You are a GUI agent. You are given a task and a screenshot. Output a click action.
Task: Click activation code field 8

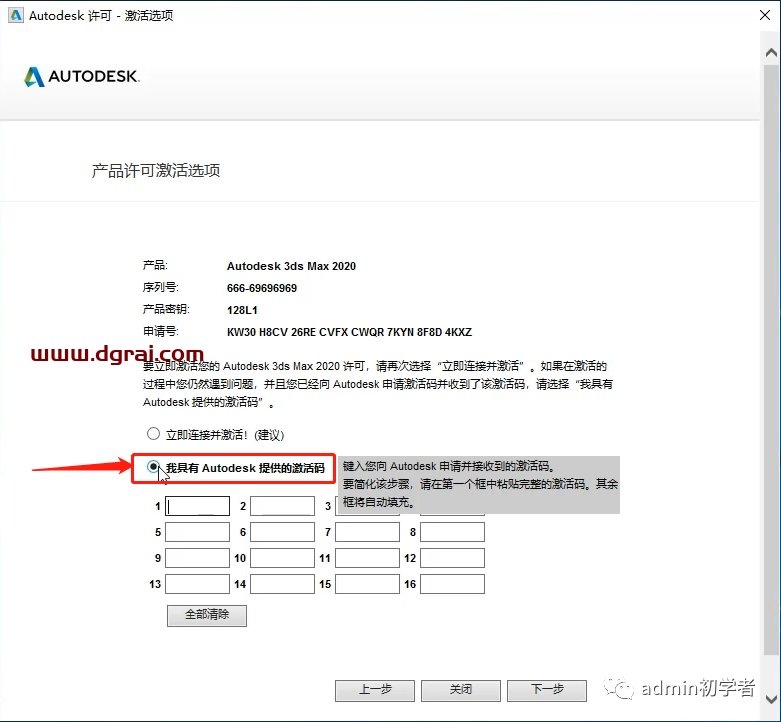[452, 532]
